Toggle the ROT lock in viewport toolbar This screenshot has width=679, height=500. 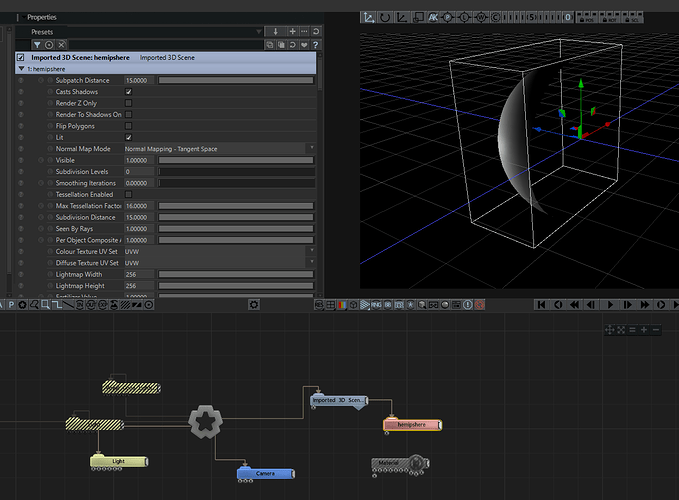[x=609, y=18]
